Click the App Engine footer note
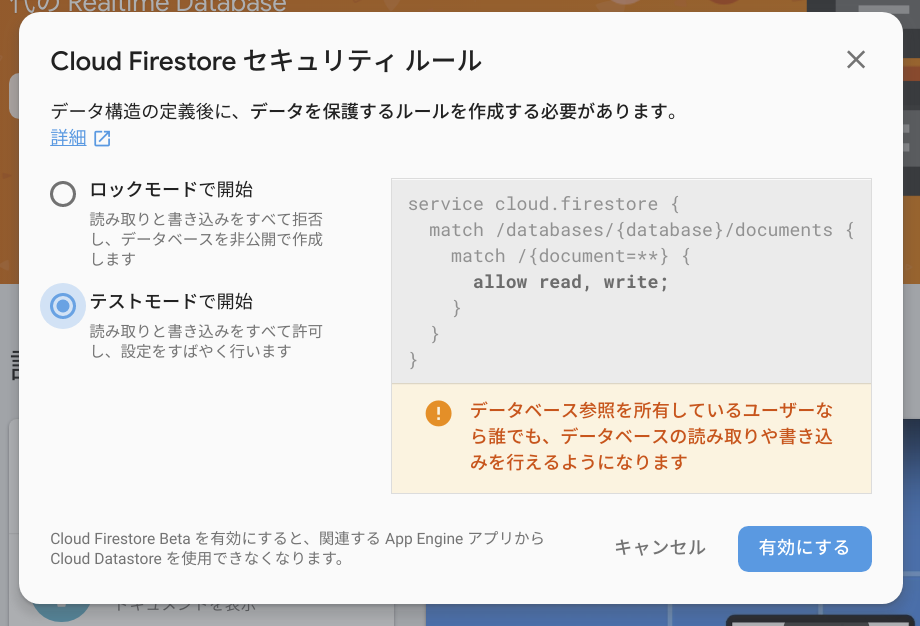 298,549
